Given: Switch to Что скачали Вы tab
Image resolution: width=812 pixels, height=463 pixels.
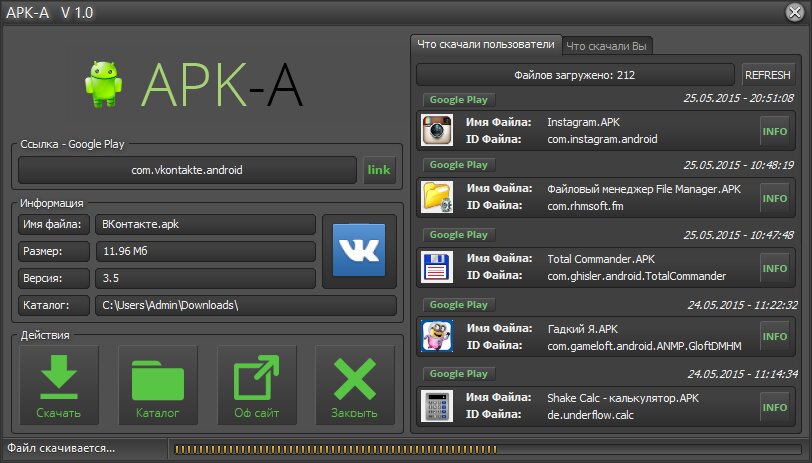Looking at the screenshot, I should tap(607, 46).
